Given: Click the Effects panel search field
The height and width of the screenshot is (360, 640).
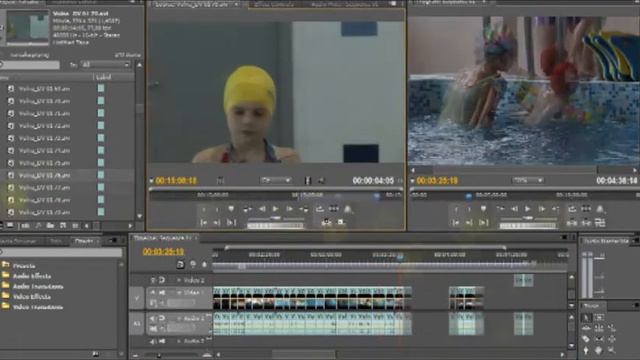Looking at the screenshot, I should pyautogui.click(x=61, y=253).
